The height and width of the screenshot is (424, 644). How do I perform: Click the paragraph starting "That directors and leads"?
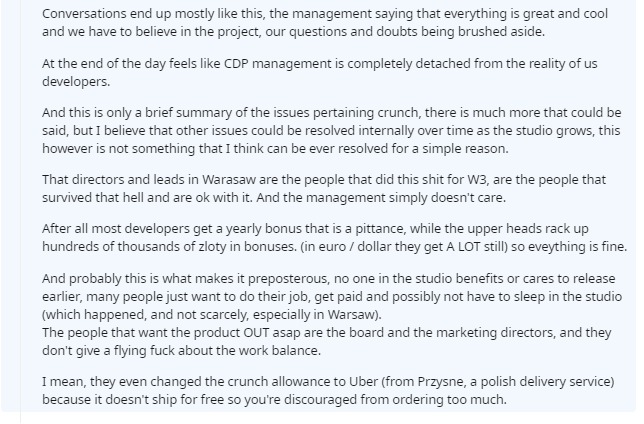click(320, 188)
